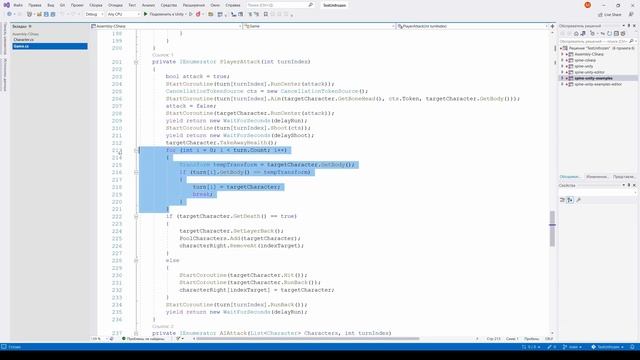Click the open file folder toolbar icon

coord(211,14)
